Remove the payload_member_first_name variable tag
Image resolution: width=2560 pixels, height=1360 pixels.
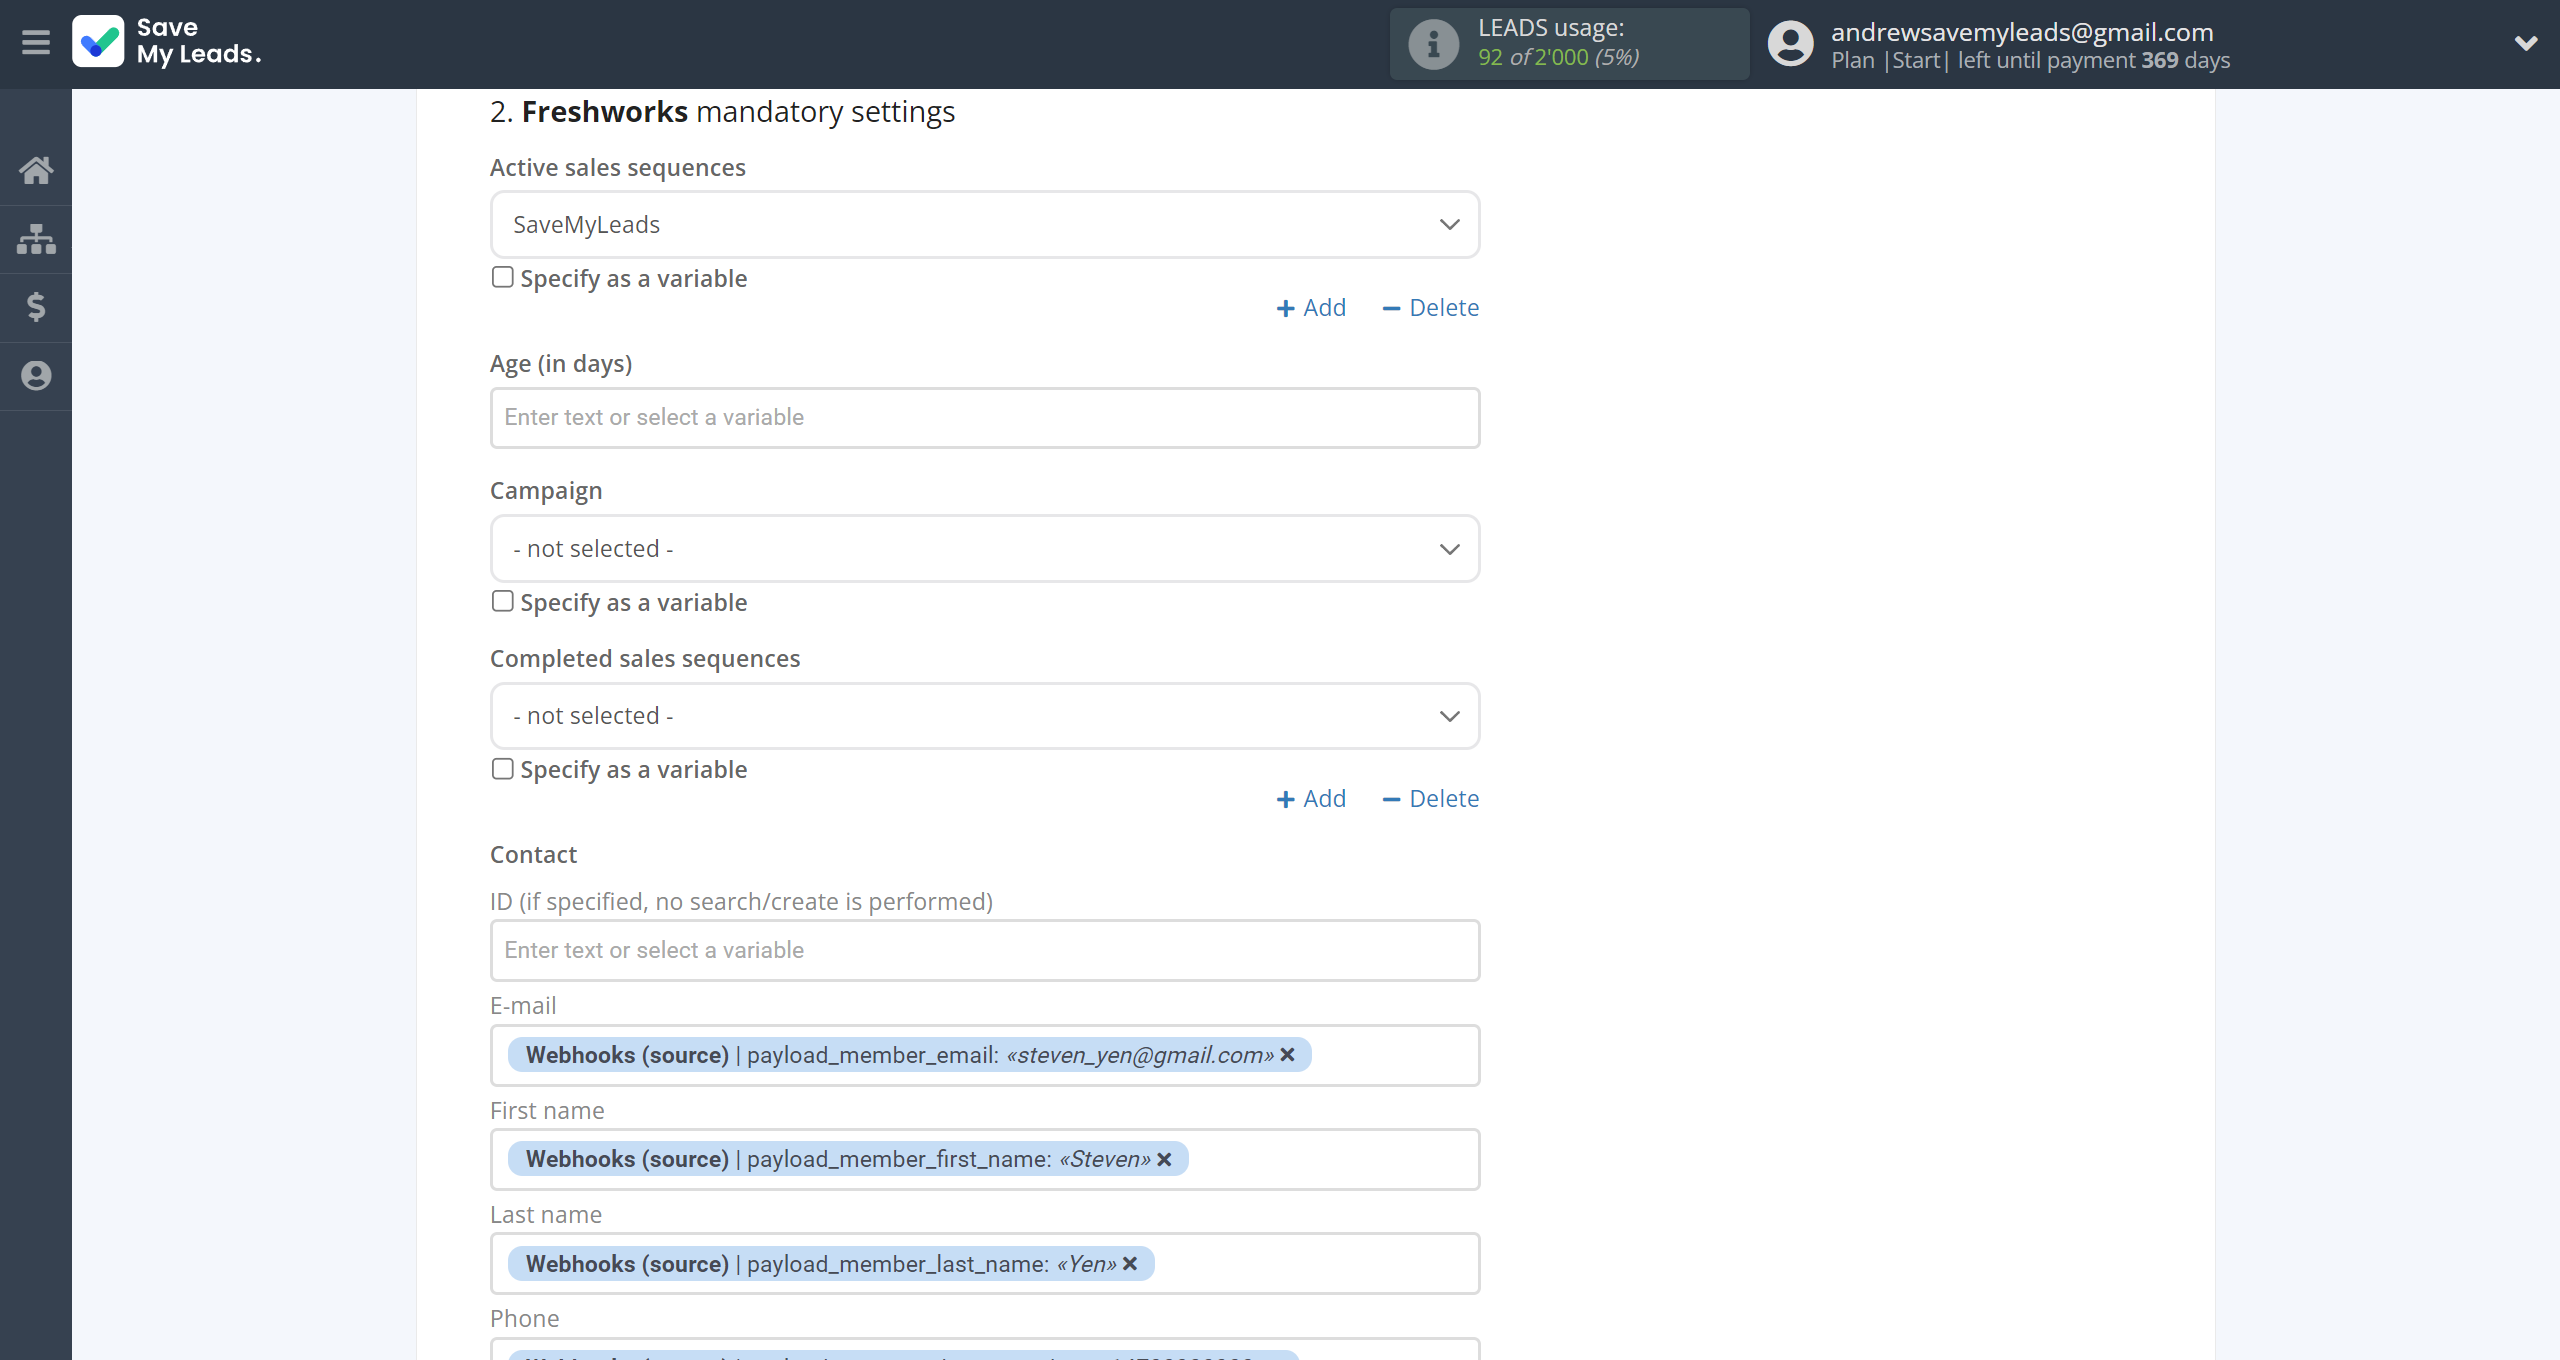pos(1164,1159)
